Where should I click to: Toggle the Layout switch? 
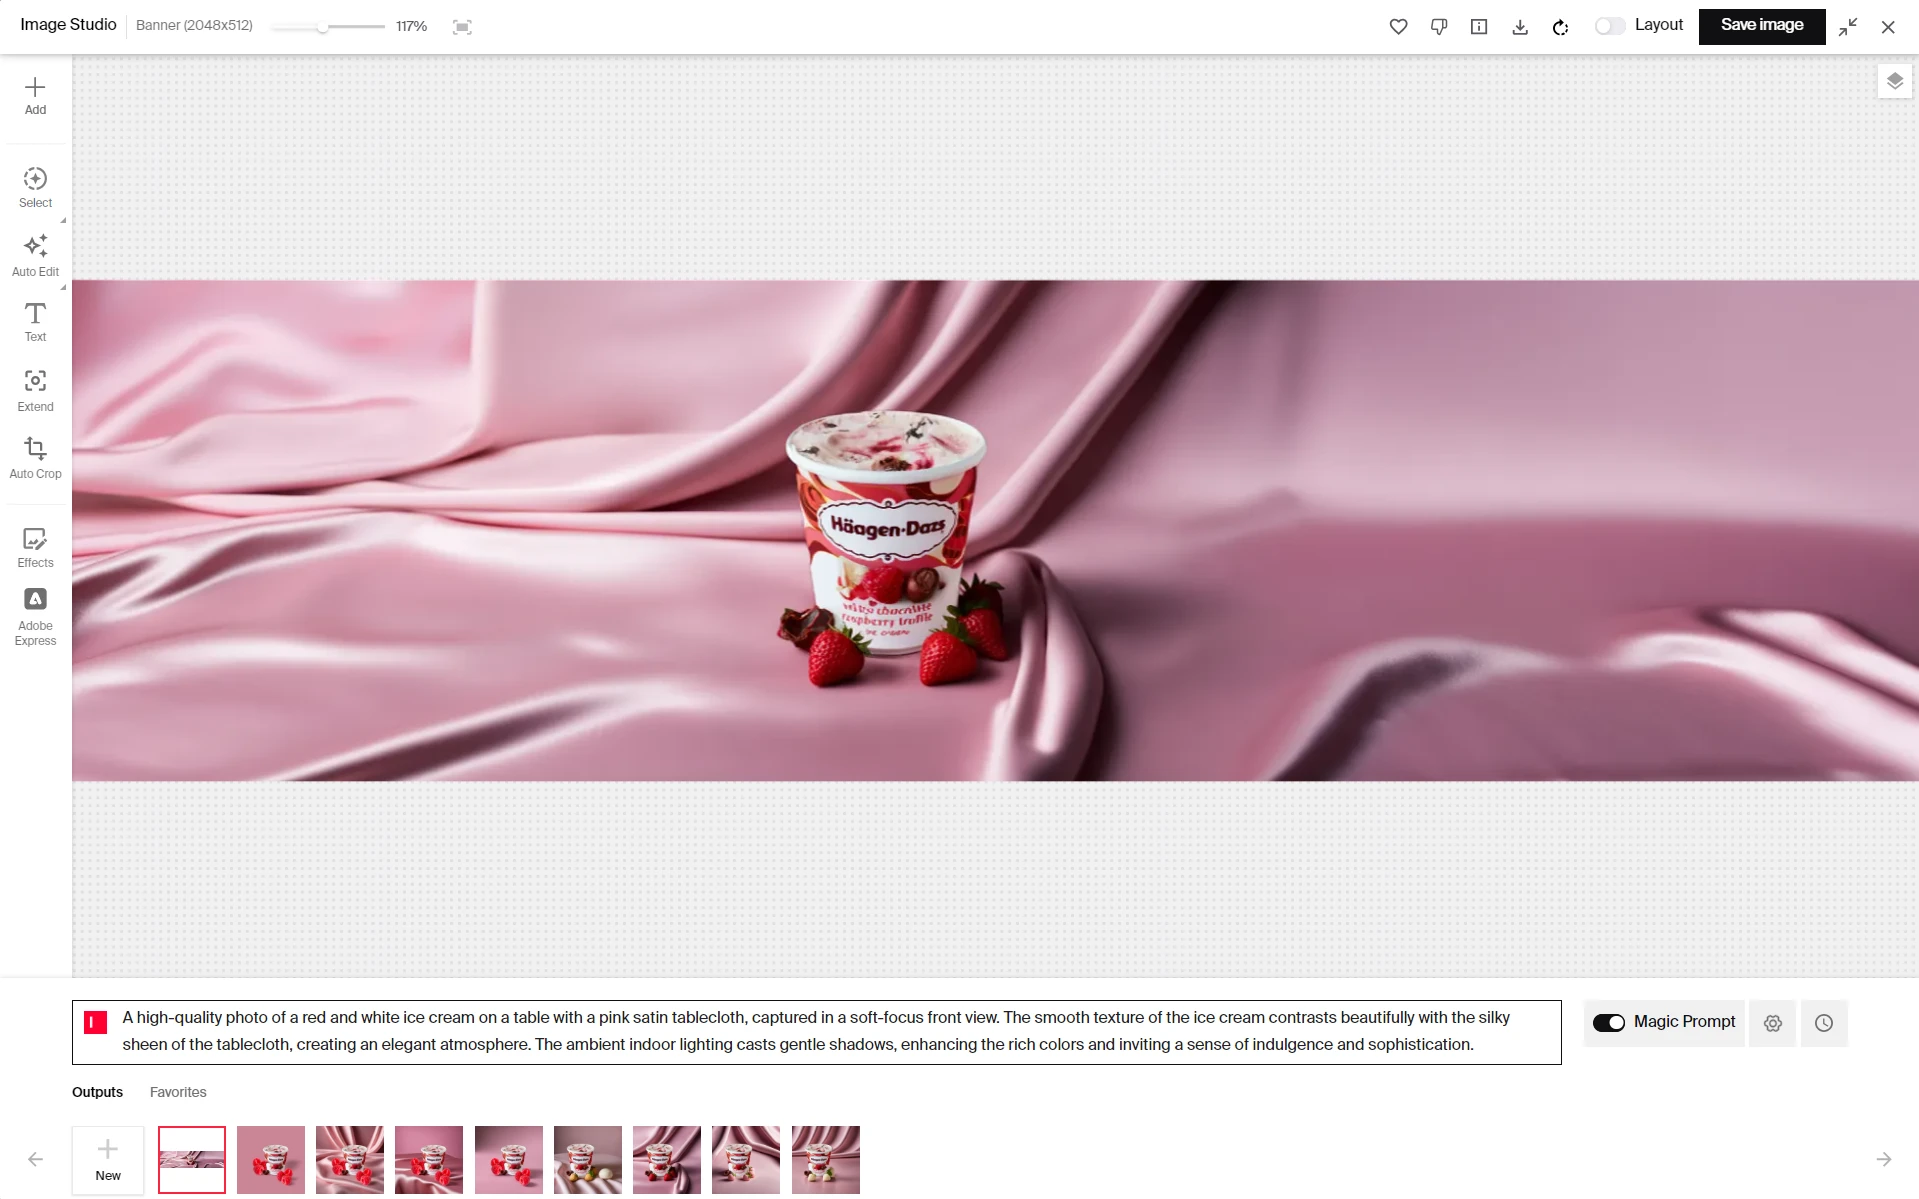pyautogui.click(x=1610, y=26)
